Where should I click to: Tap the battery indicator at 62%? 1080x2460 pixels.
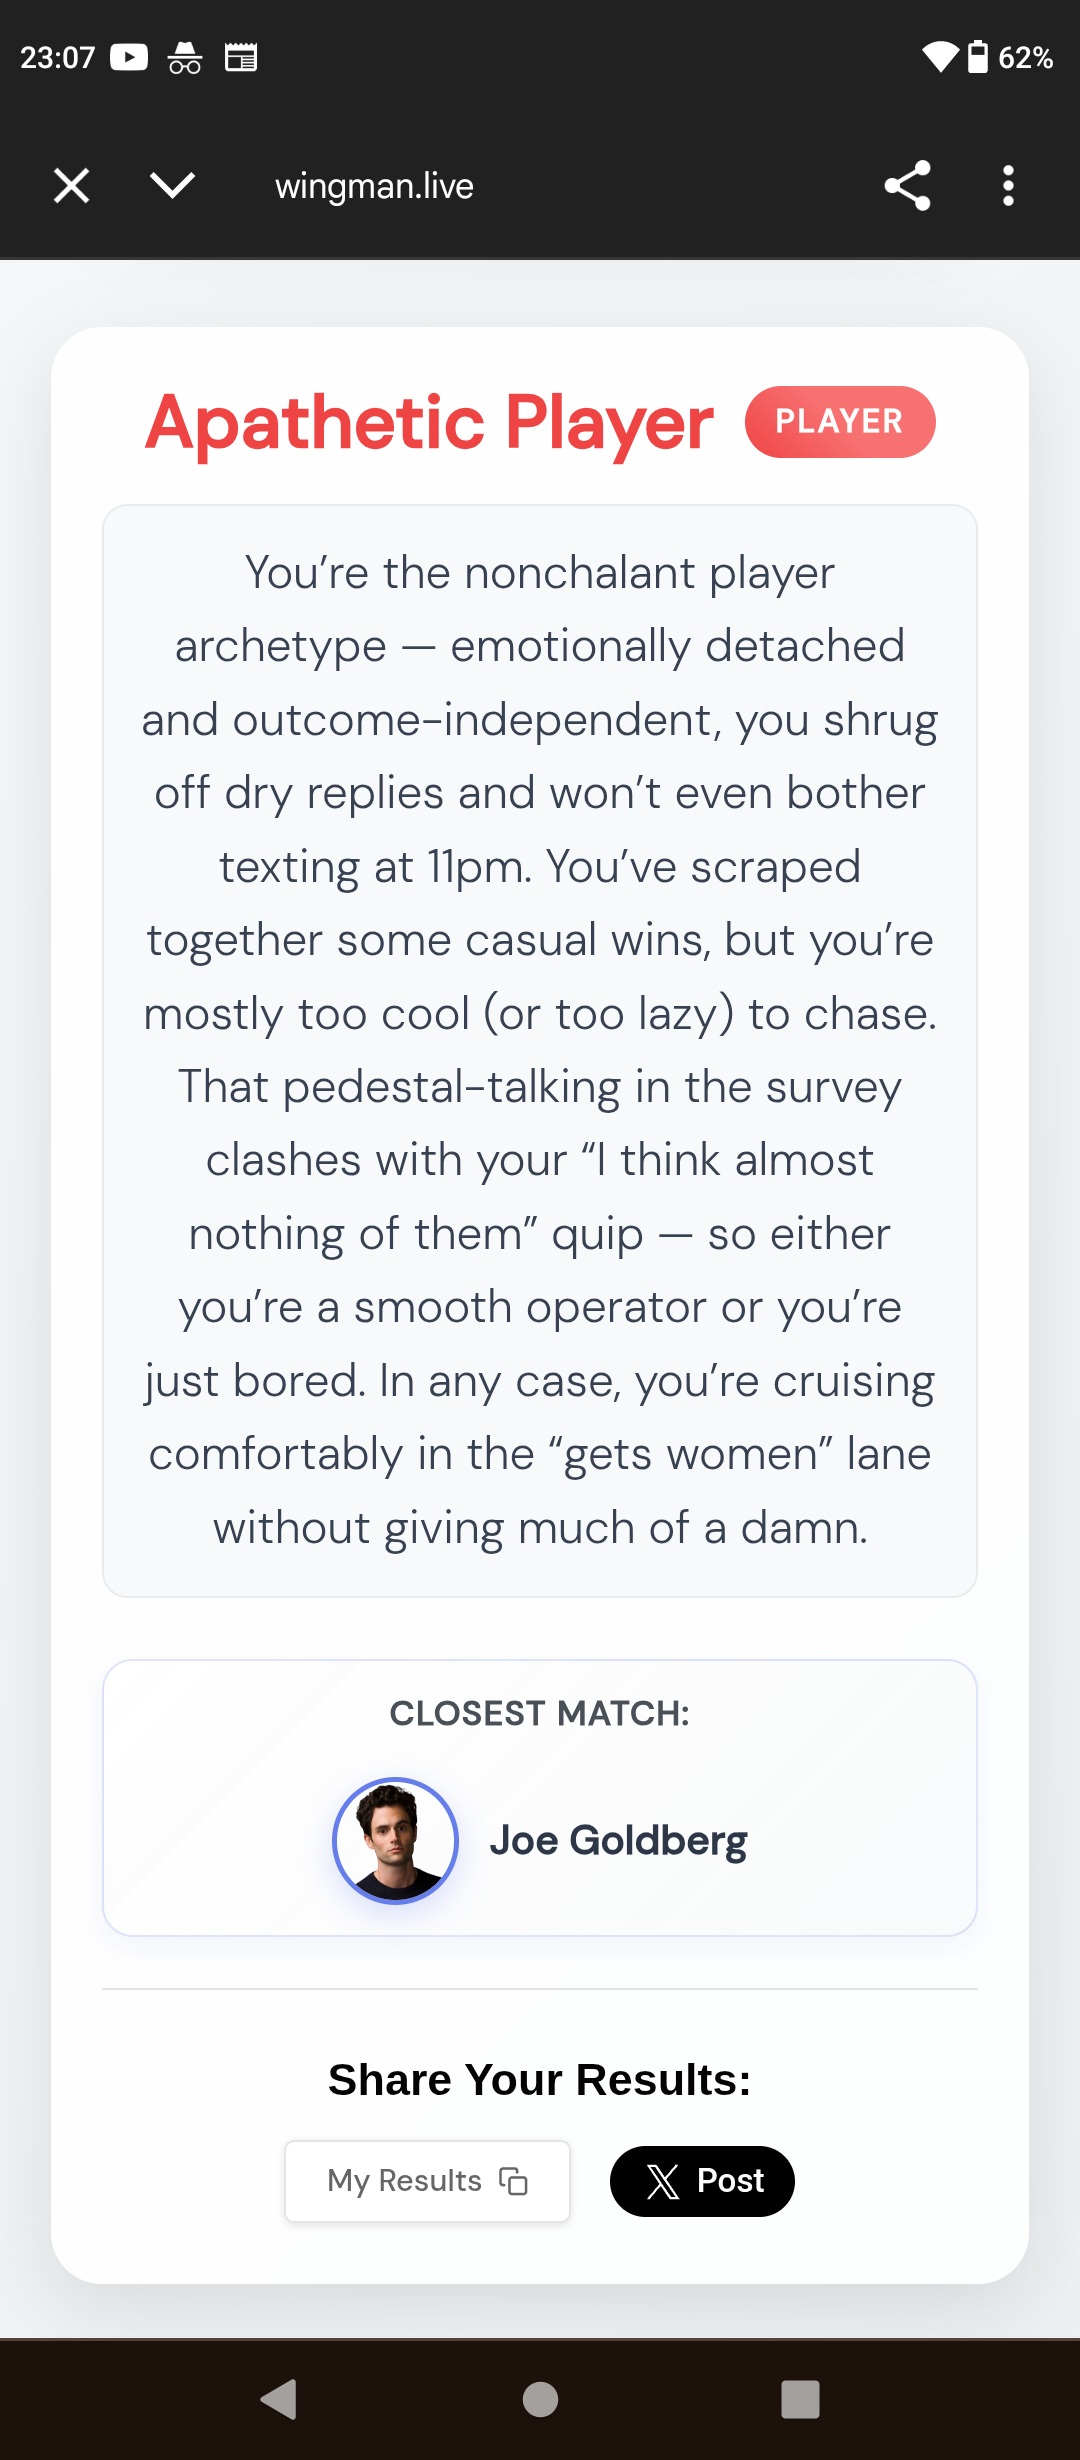tap(978, 57)
